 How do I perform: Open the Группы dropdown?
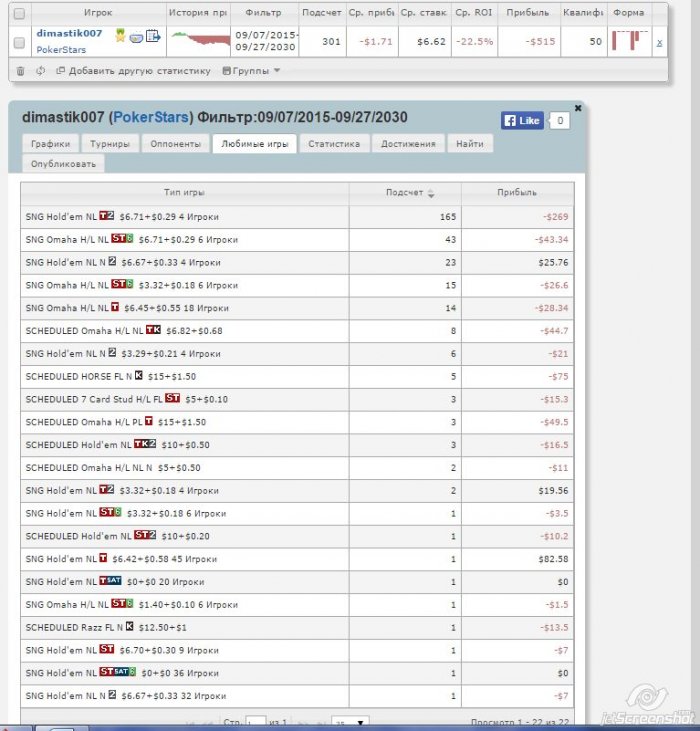252,71
